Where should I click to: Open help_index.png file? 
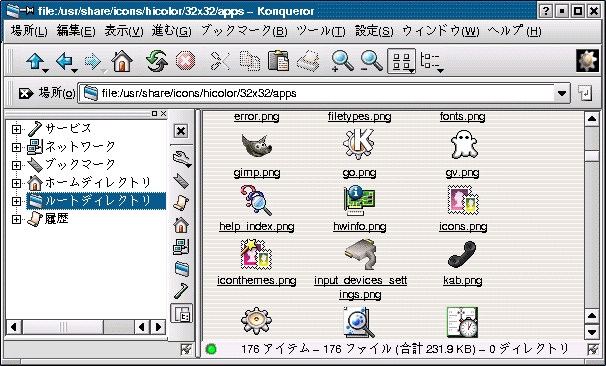click(x=257, y=208)
